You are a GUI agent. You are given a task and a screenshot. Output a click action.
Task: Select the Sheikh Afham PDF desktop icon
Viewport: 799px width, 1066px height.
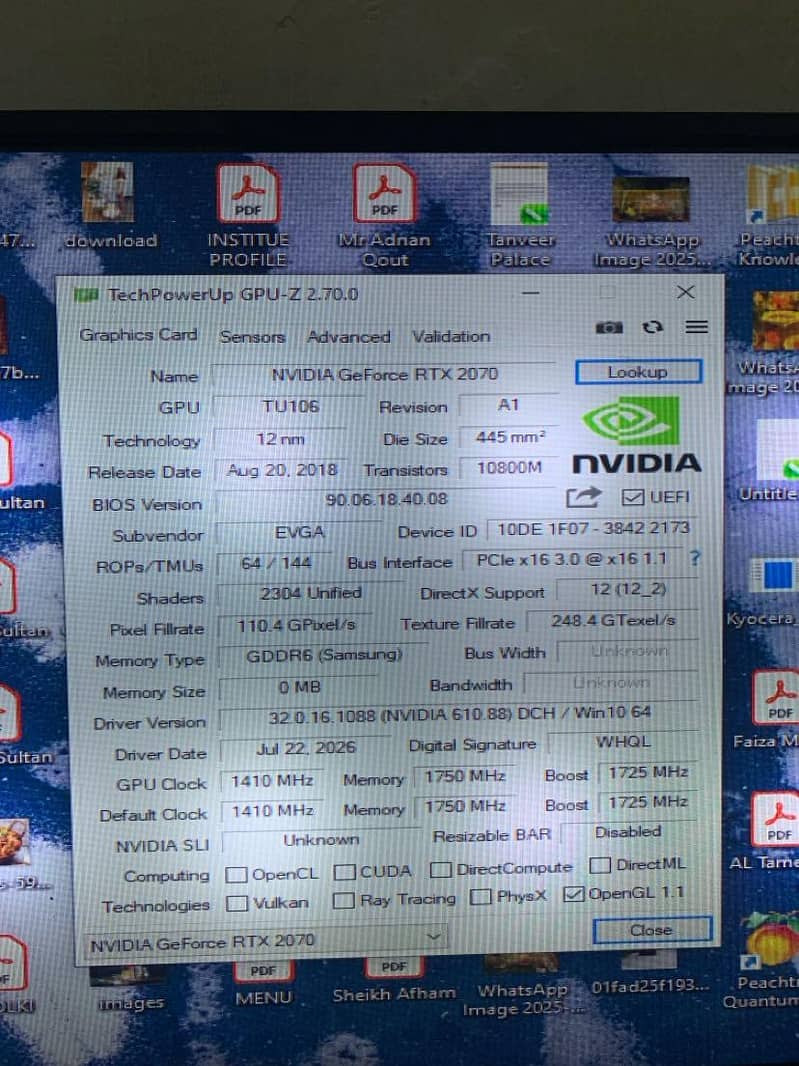pyautogui.click(x=394, y=980)
